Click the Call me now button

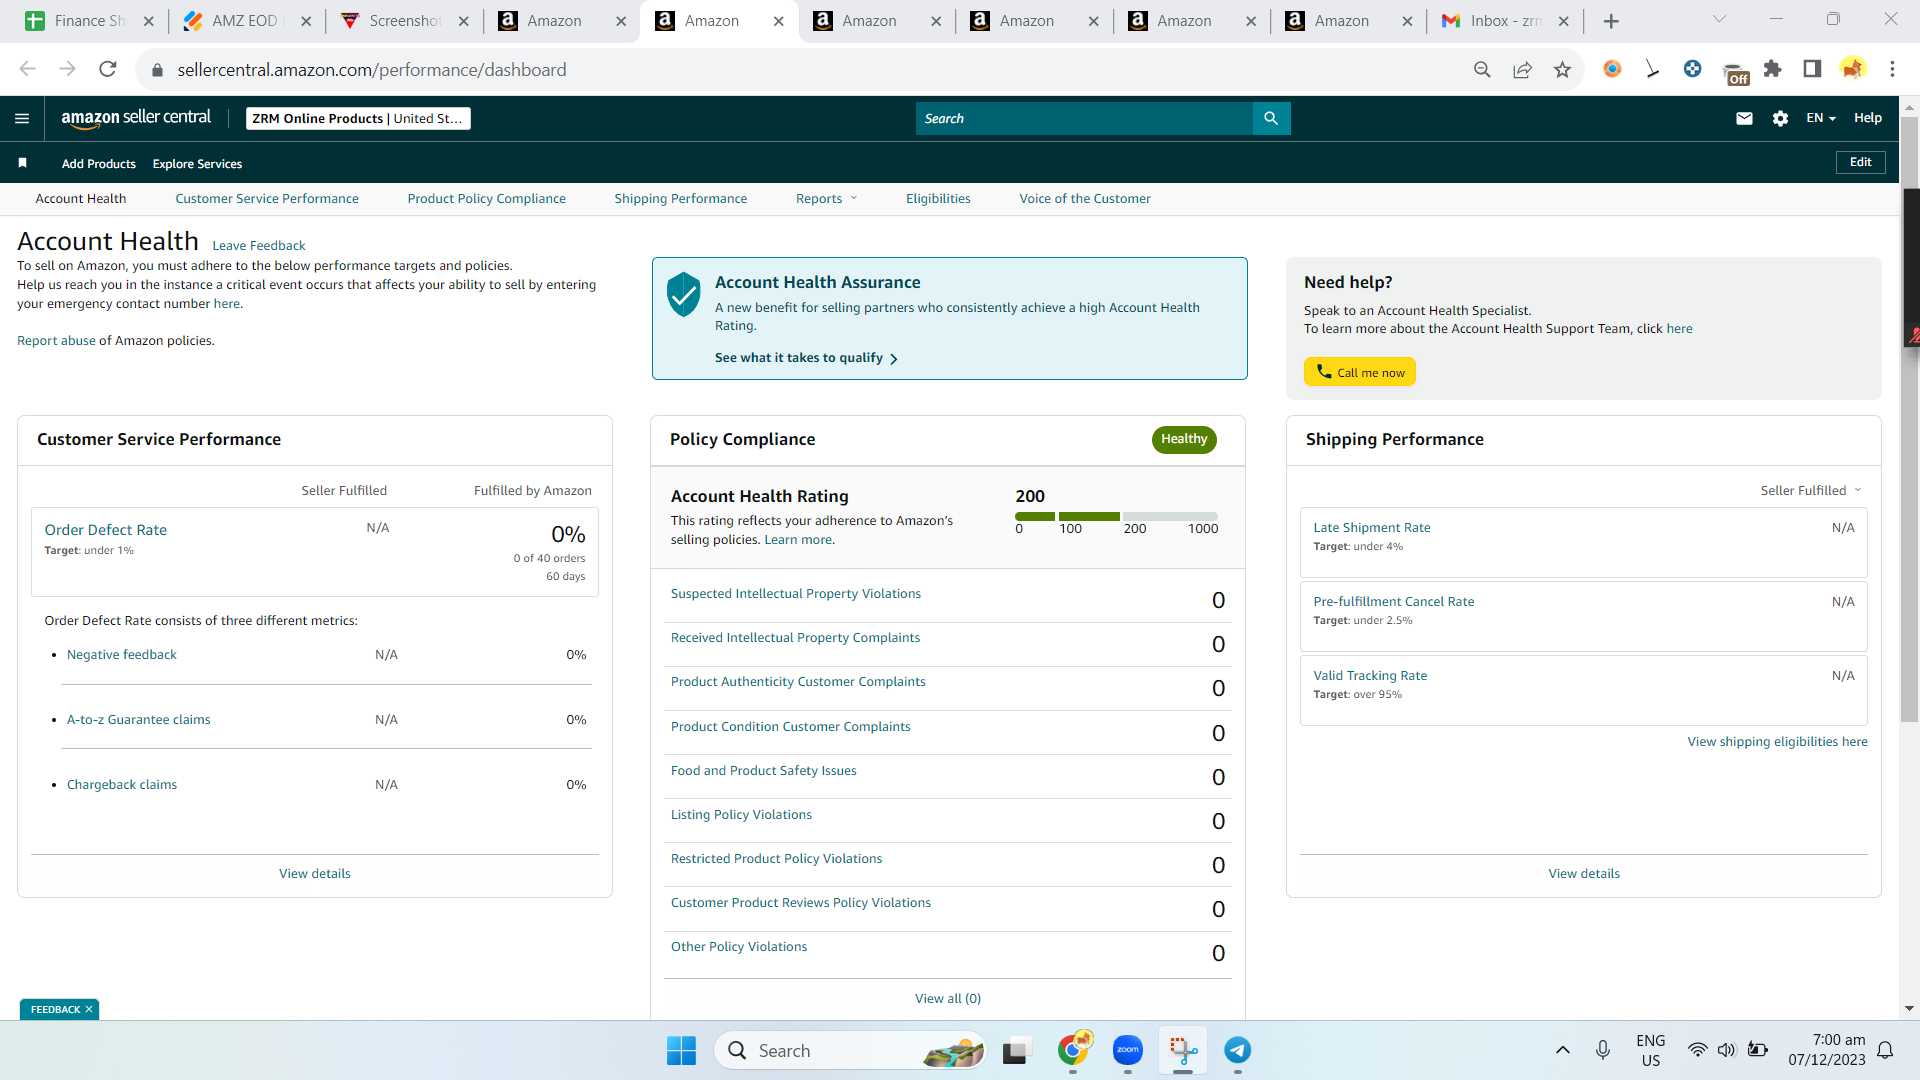coord(1360,372)
